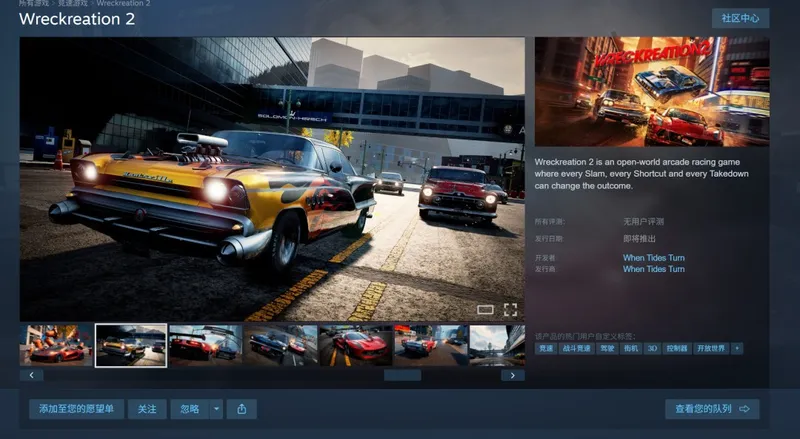800x439 pixels.
Task: Open the 社区中心 community hub
Action: [x=740, y=18]
